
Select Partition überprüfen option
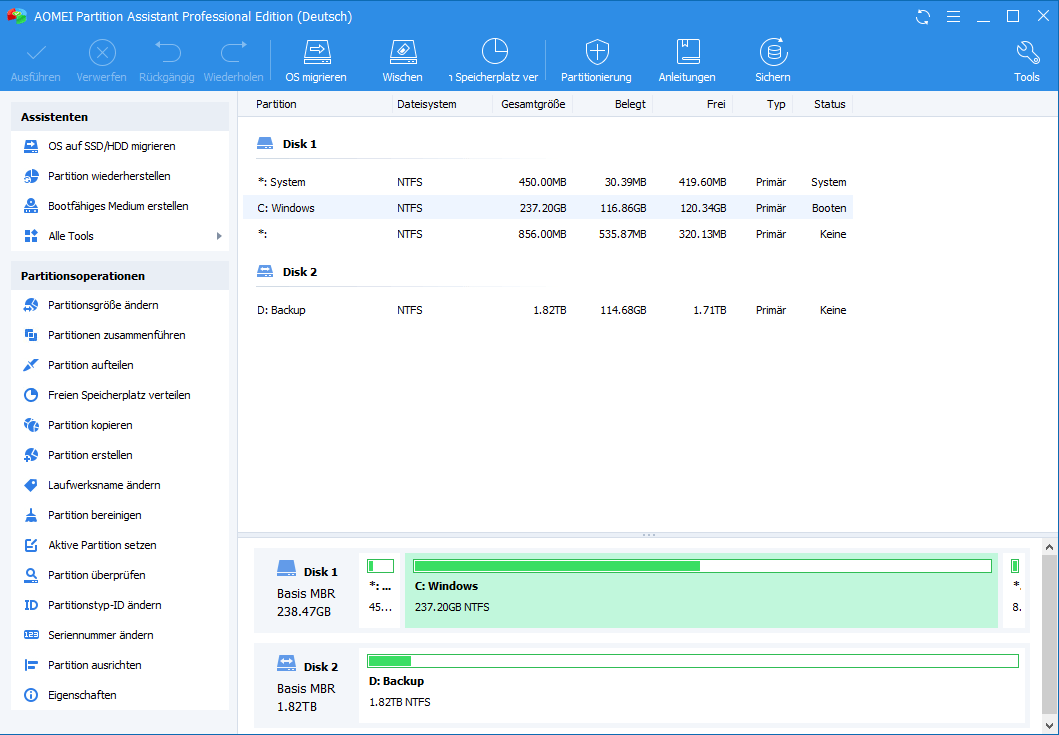96,575
